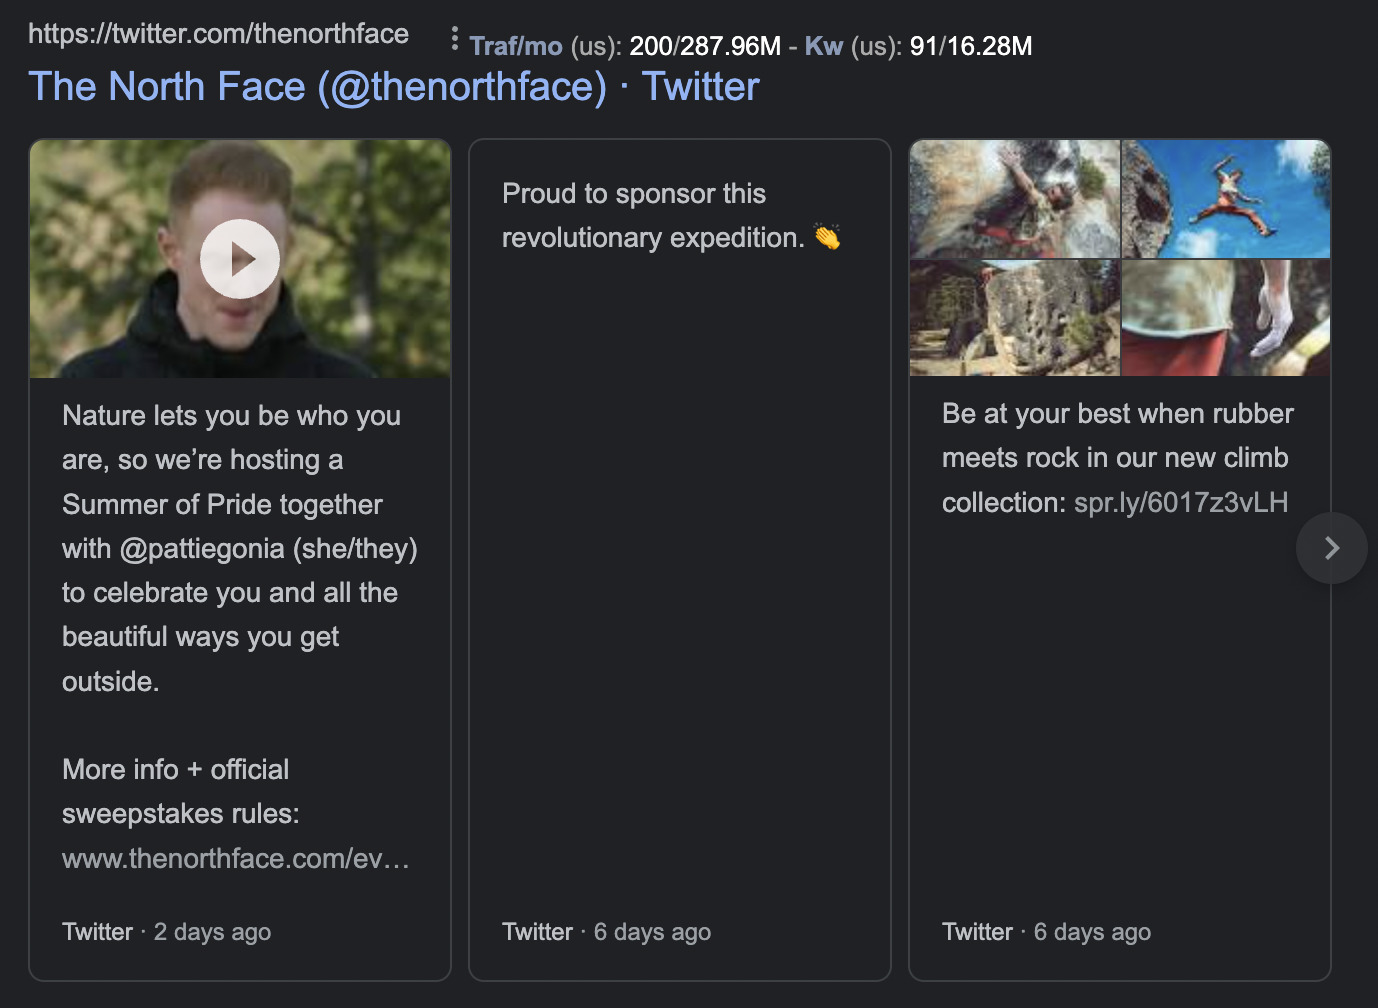Open the three-dot menu beside the URL
The width and height of the screenshot is (1378, 1008).
pos(454,39)
